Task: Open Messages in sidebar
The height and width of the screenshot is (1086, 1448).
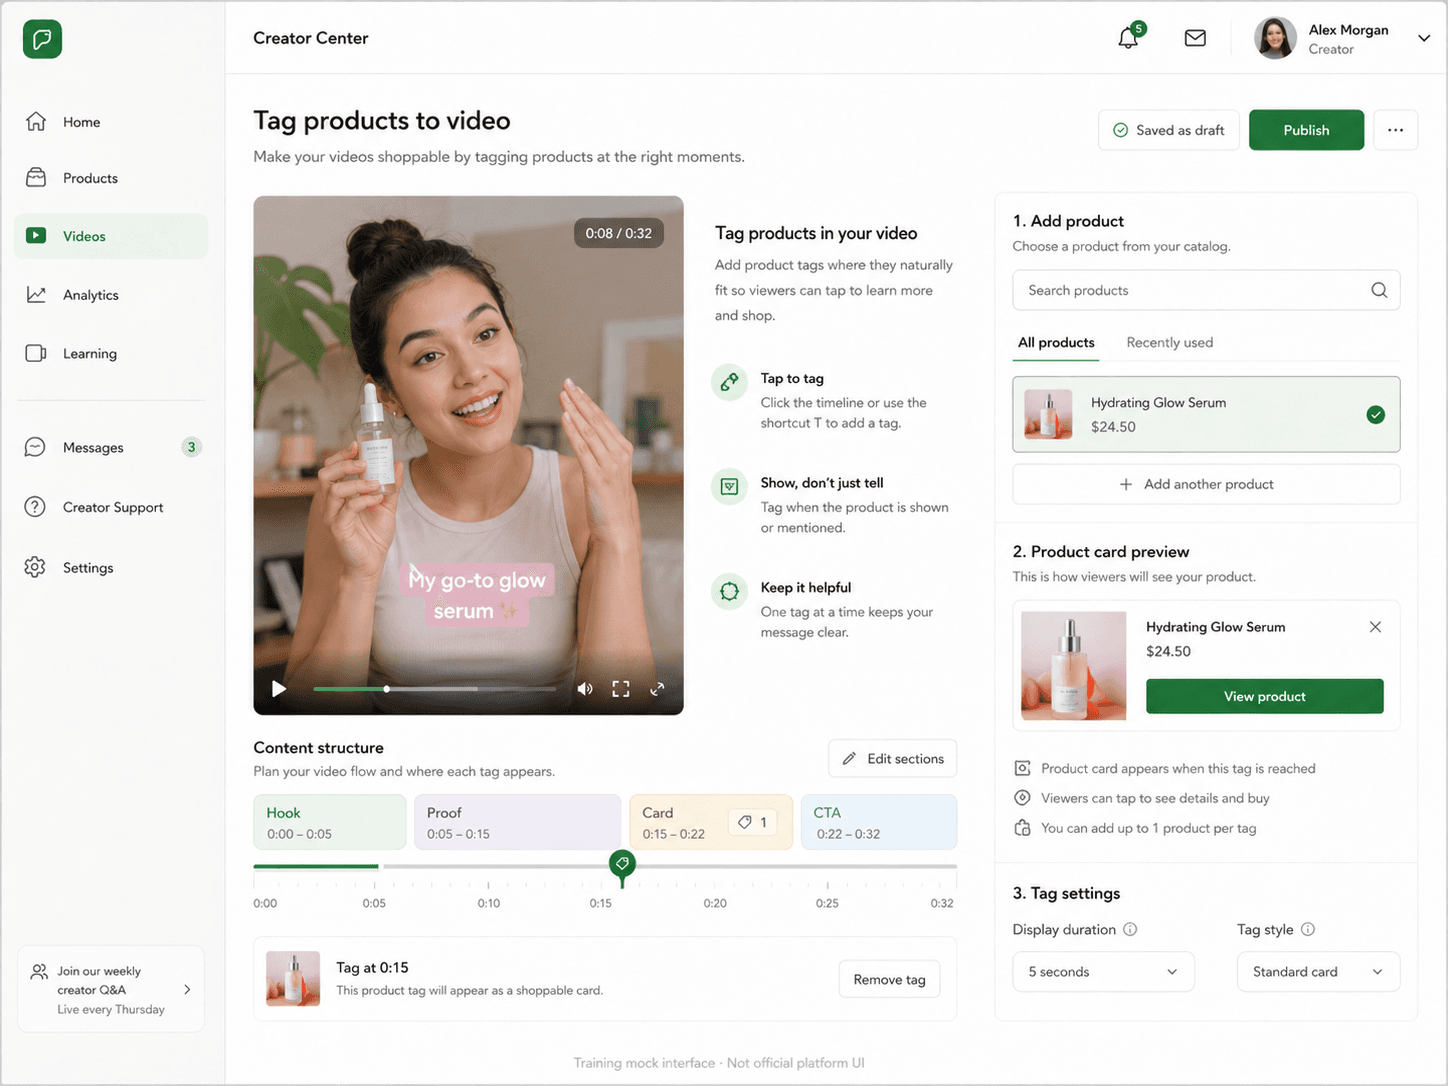Action: [x=111, y=447]
